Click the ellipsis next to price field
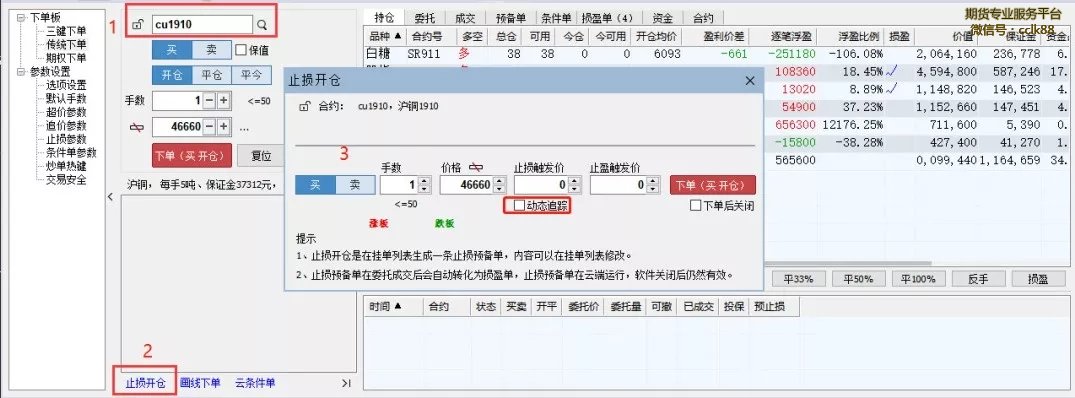Screen dimensions: 1075x398 coord(244,127)
